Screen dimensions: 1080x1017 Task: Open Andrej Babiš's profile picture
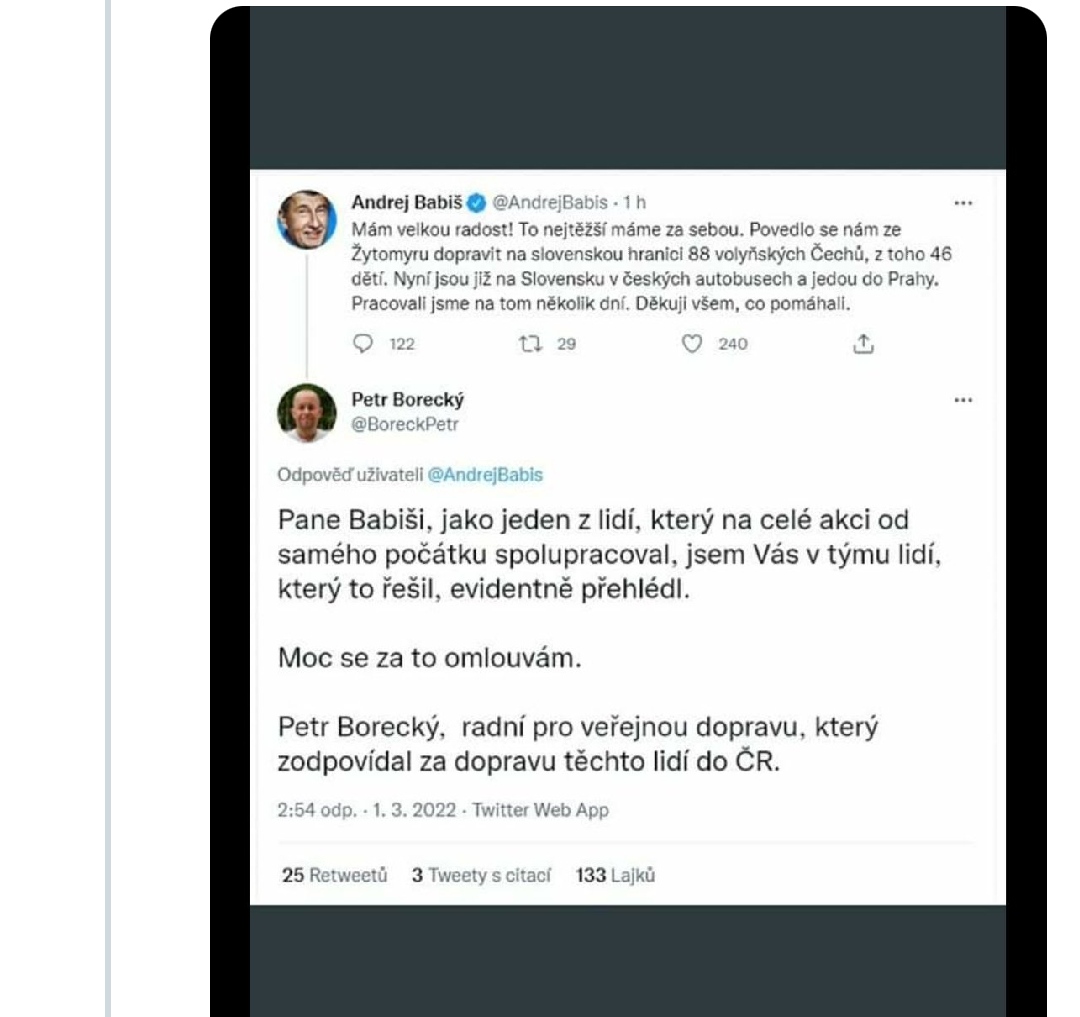(x=306, y=219)
